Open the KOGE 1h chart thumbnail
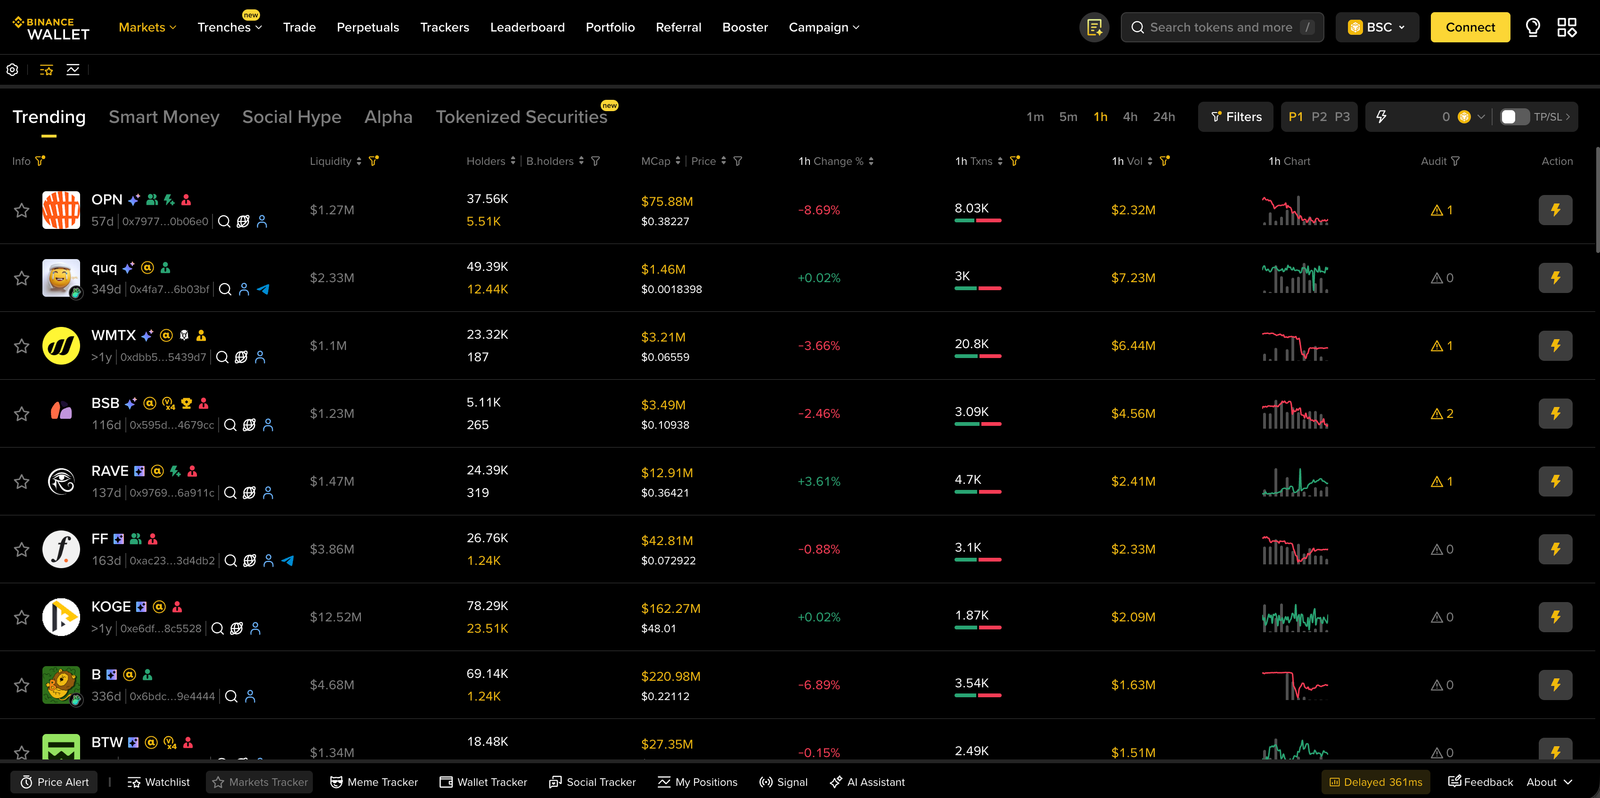Screen dimensions: 1600x798 click(1295, 617)
